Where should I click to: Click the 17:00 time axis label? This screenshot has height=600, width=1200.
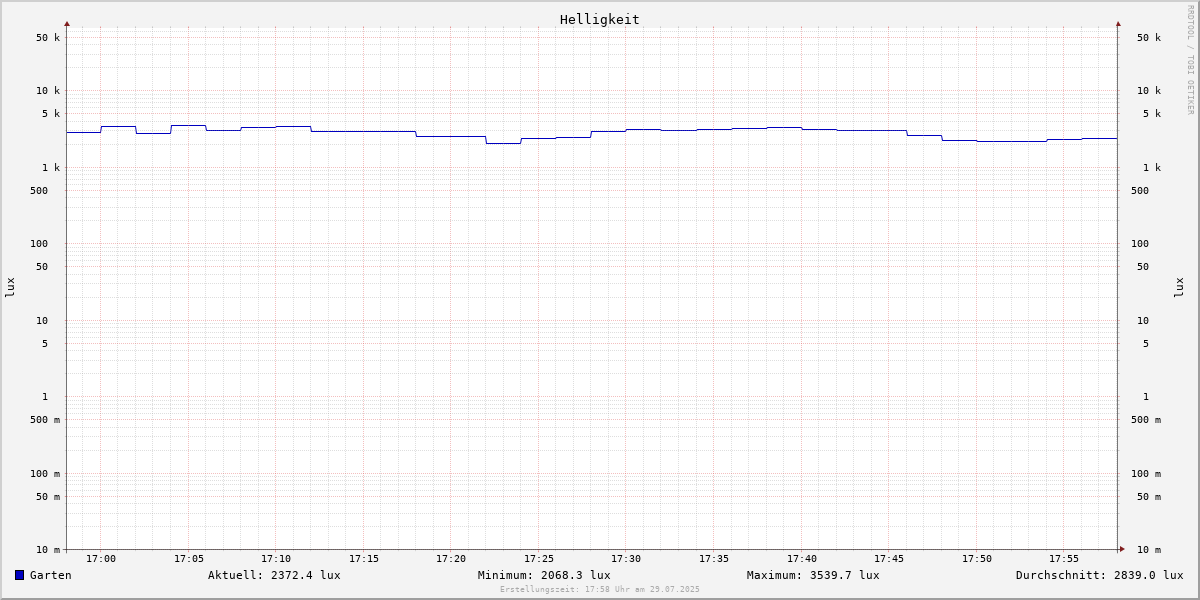pyautogui.click(x=101, y=559)
